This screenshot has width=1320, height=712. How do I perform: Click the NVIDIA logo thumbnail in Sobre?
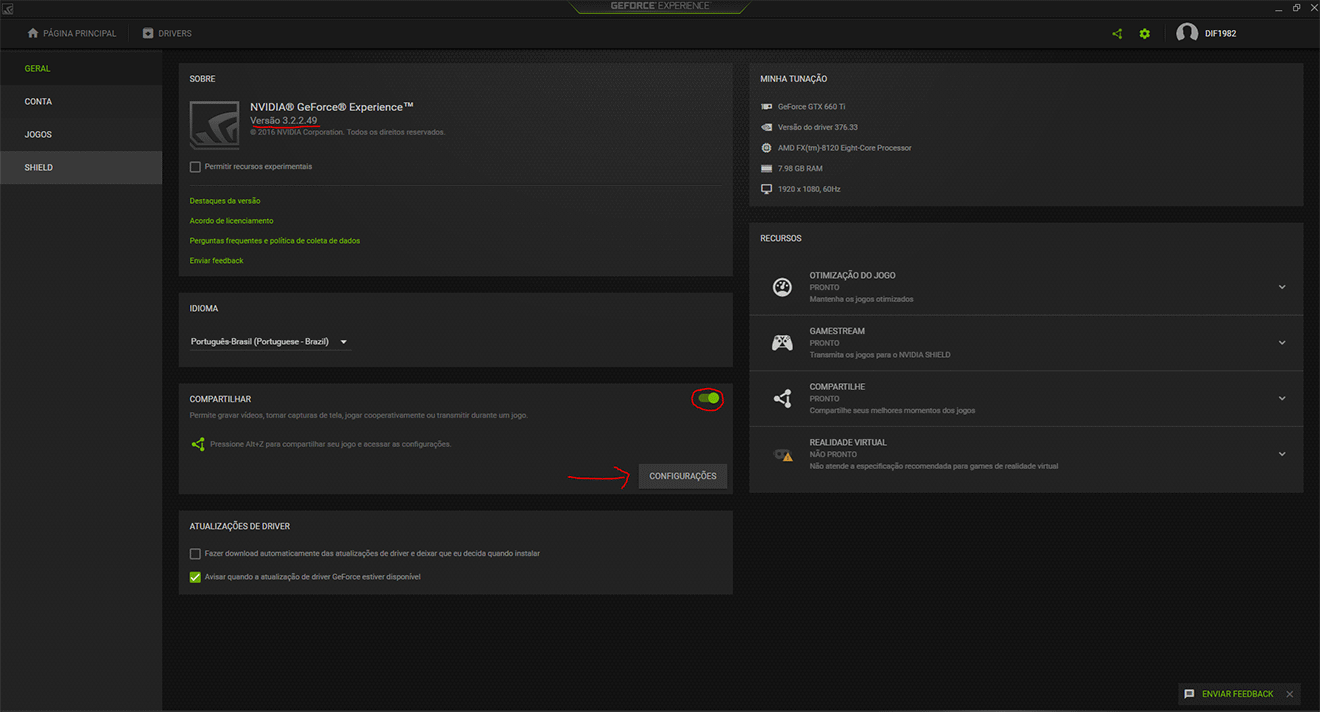click(214, 125)
